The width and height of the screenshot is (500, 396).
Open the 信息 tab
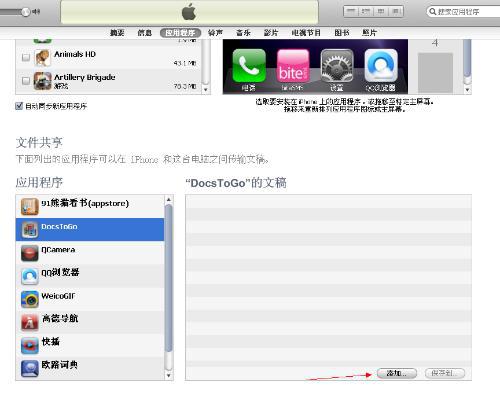point(145,33)
